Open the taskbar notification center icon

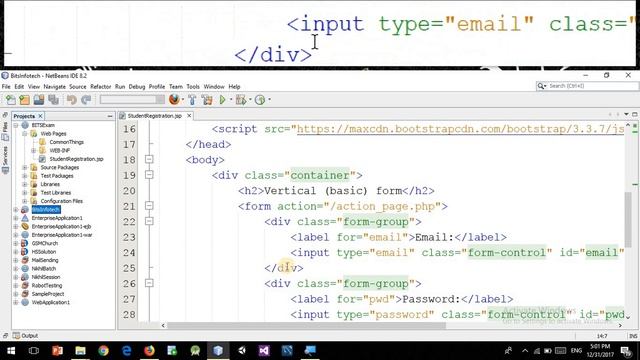[626, 351]
